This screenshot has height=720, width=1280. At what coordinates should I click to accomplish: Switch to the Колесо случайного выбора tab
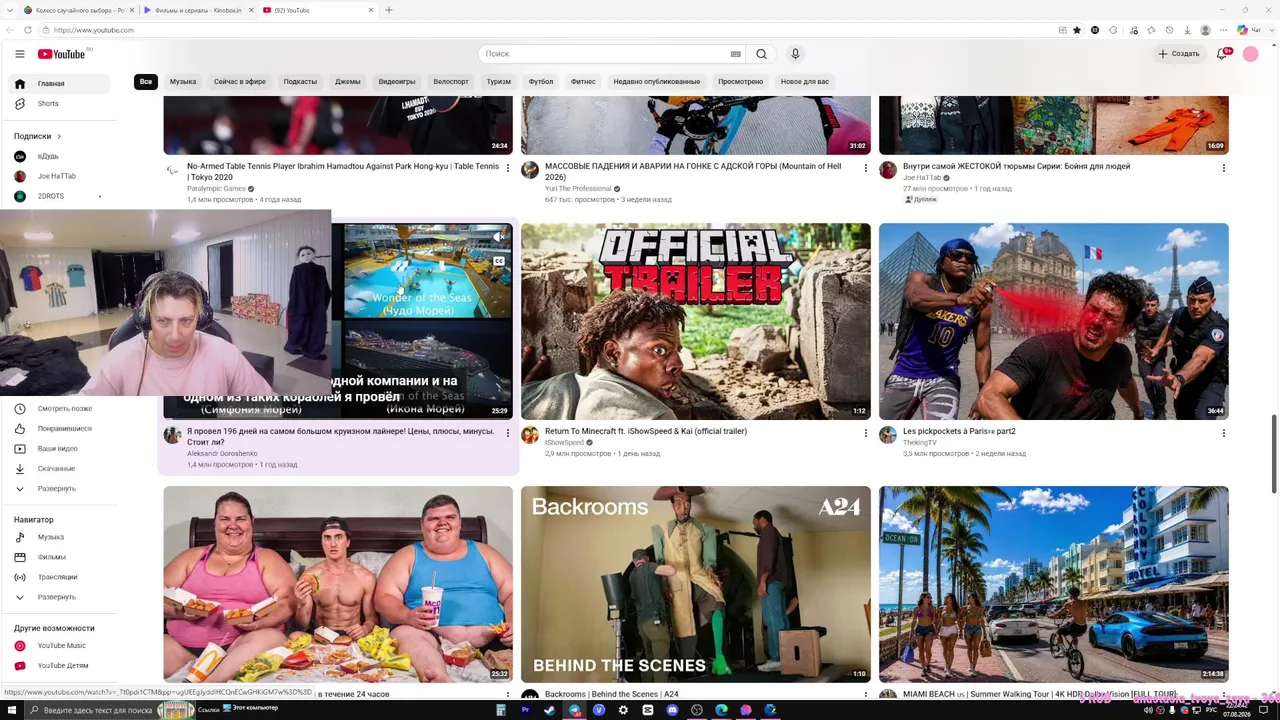[x=78, y=10]
